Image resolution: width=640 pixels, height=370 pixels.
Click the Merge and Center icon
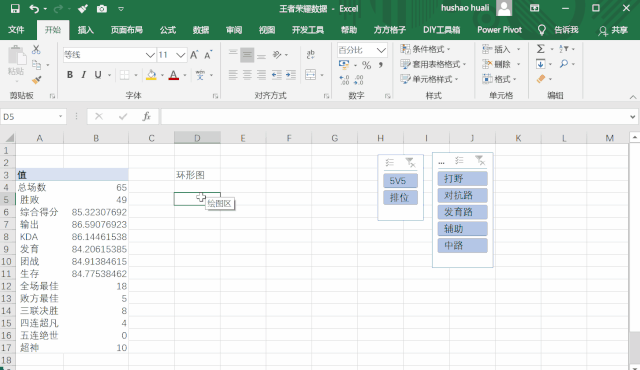pyautogui.click(x=311, y=75)
